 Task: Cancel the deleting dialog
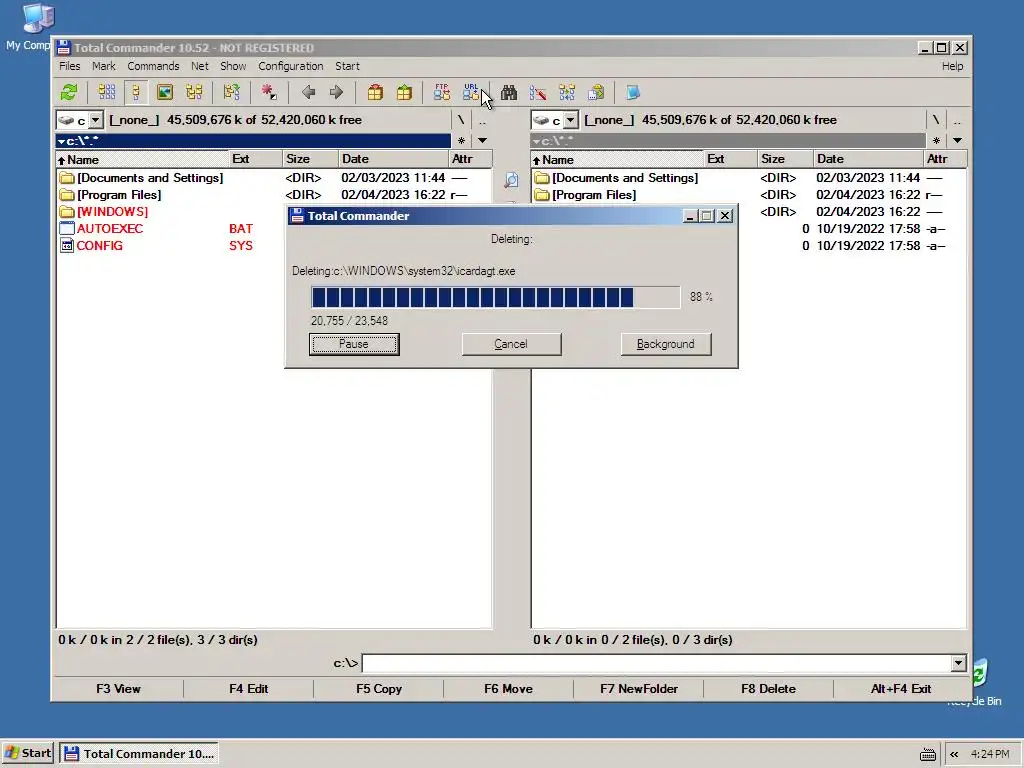click(511, 344)
